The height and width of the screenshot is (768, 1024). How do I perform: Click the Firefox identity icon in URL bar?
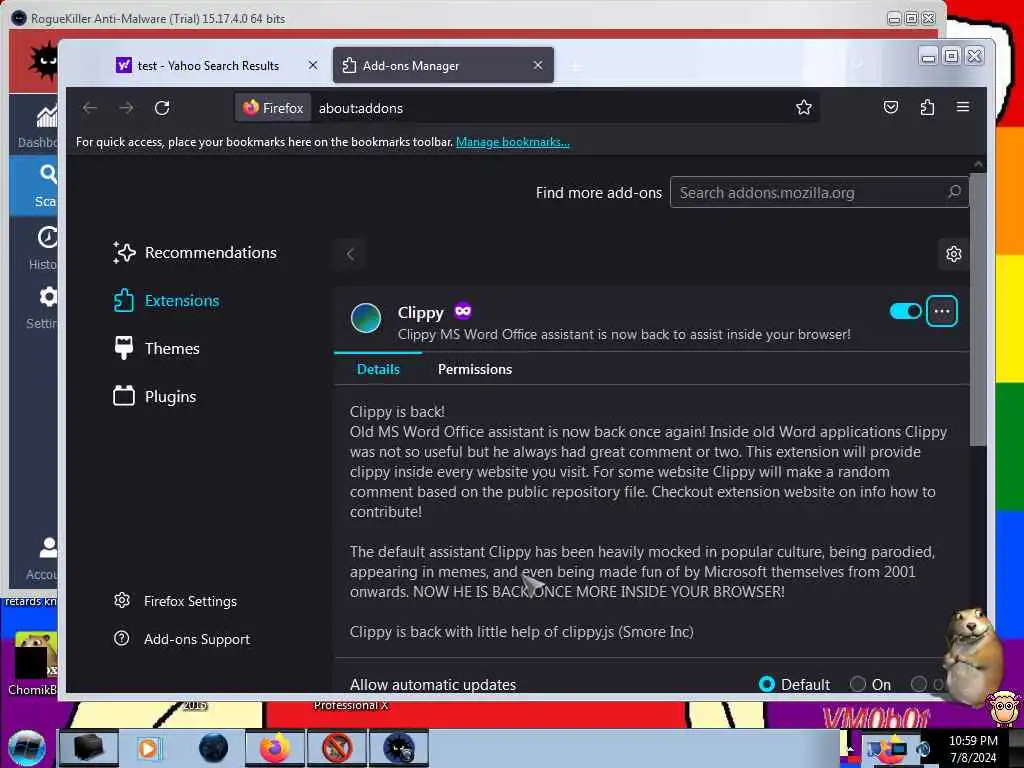pyautogui.click(x=273, y=108)
